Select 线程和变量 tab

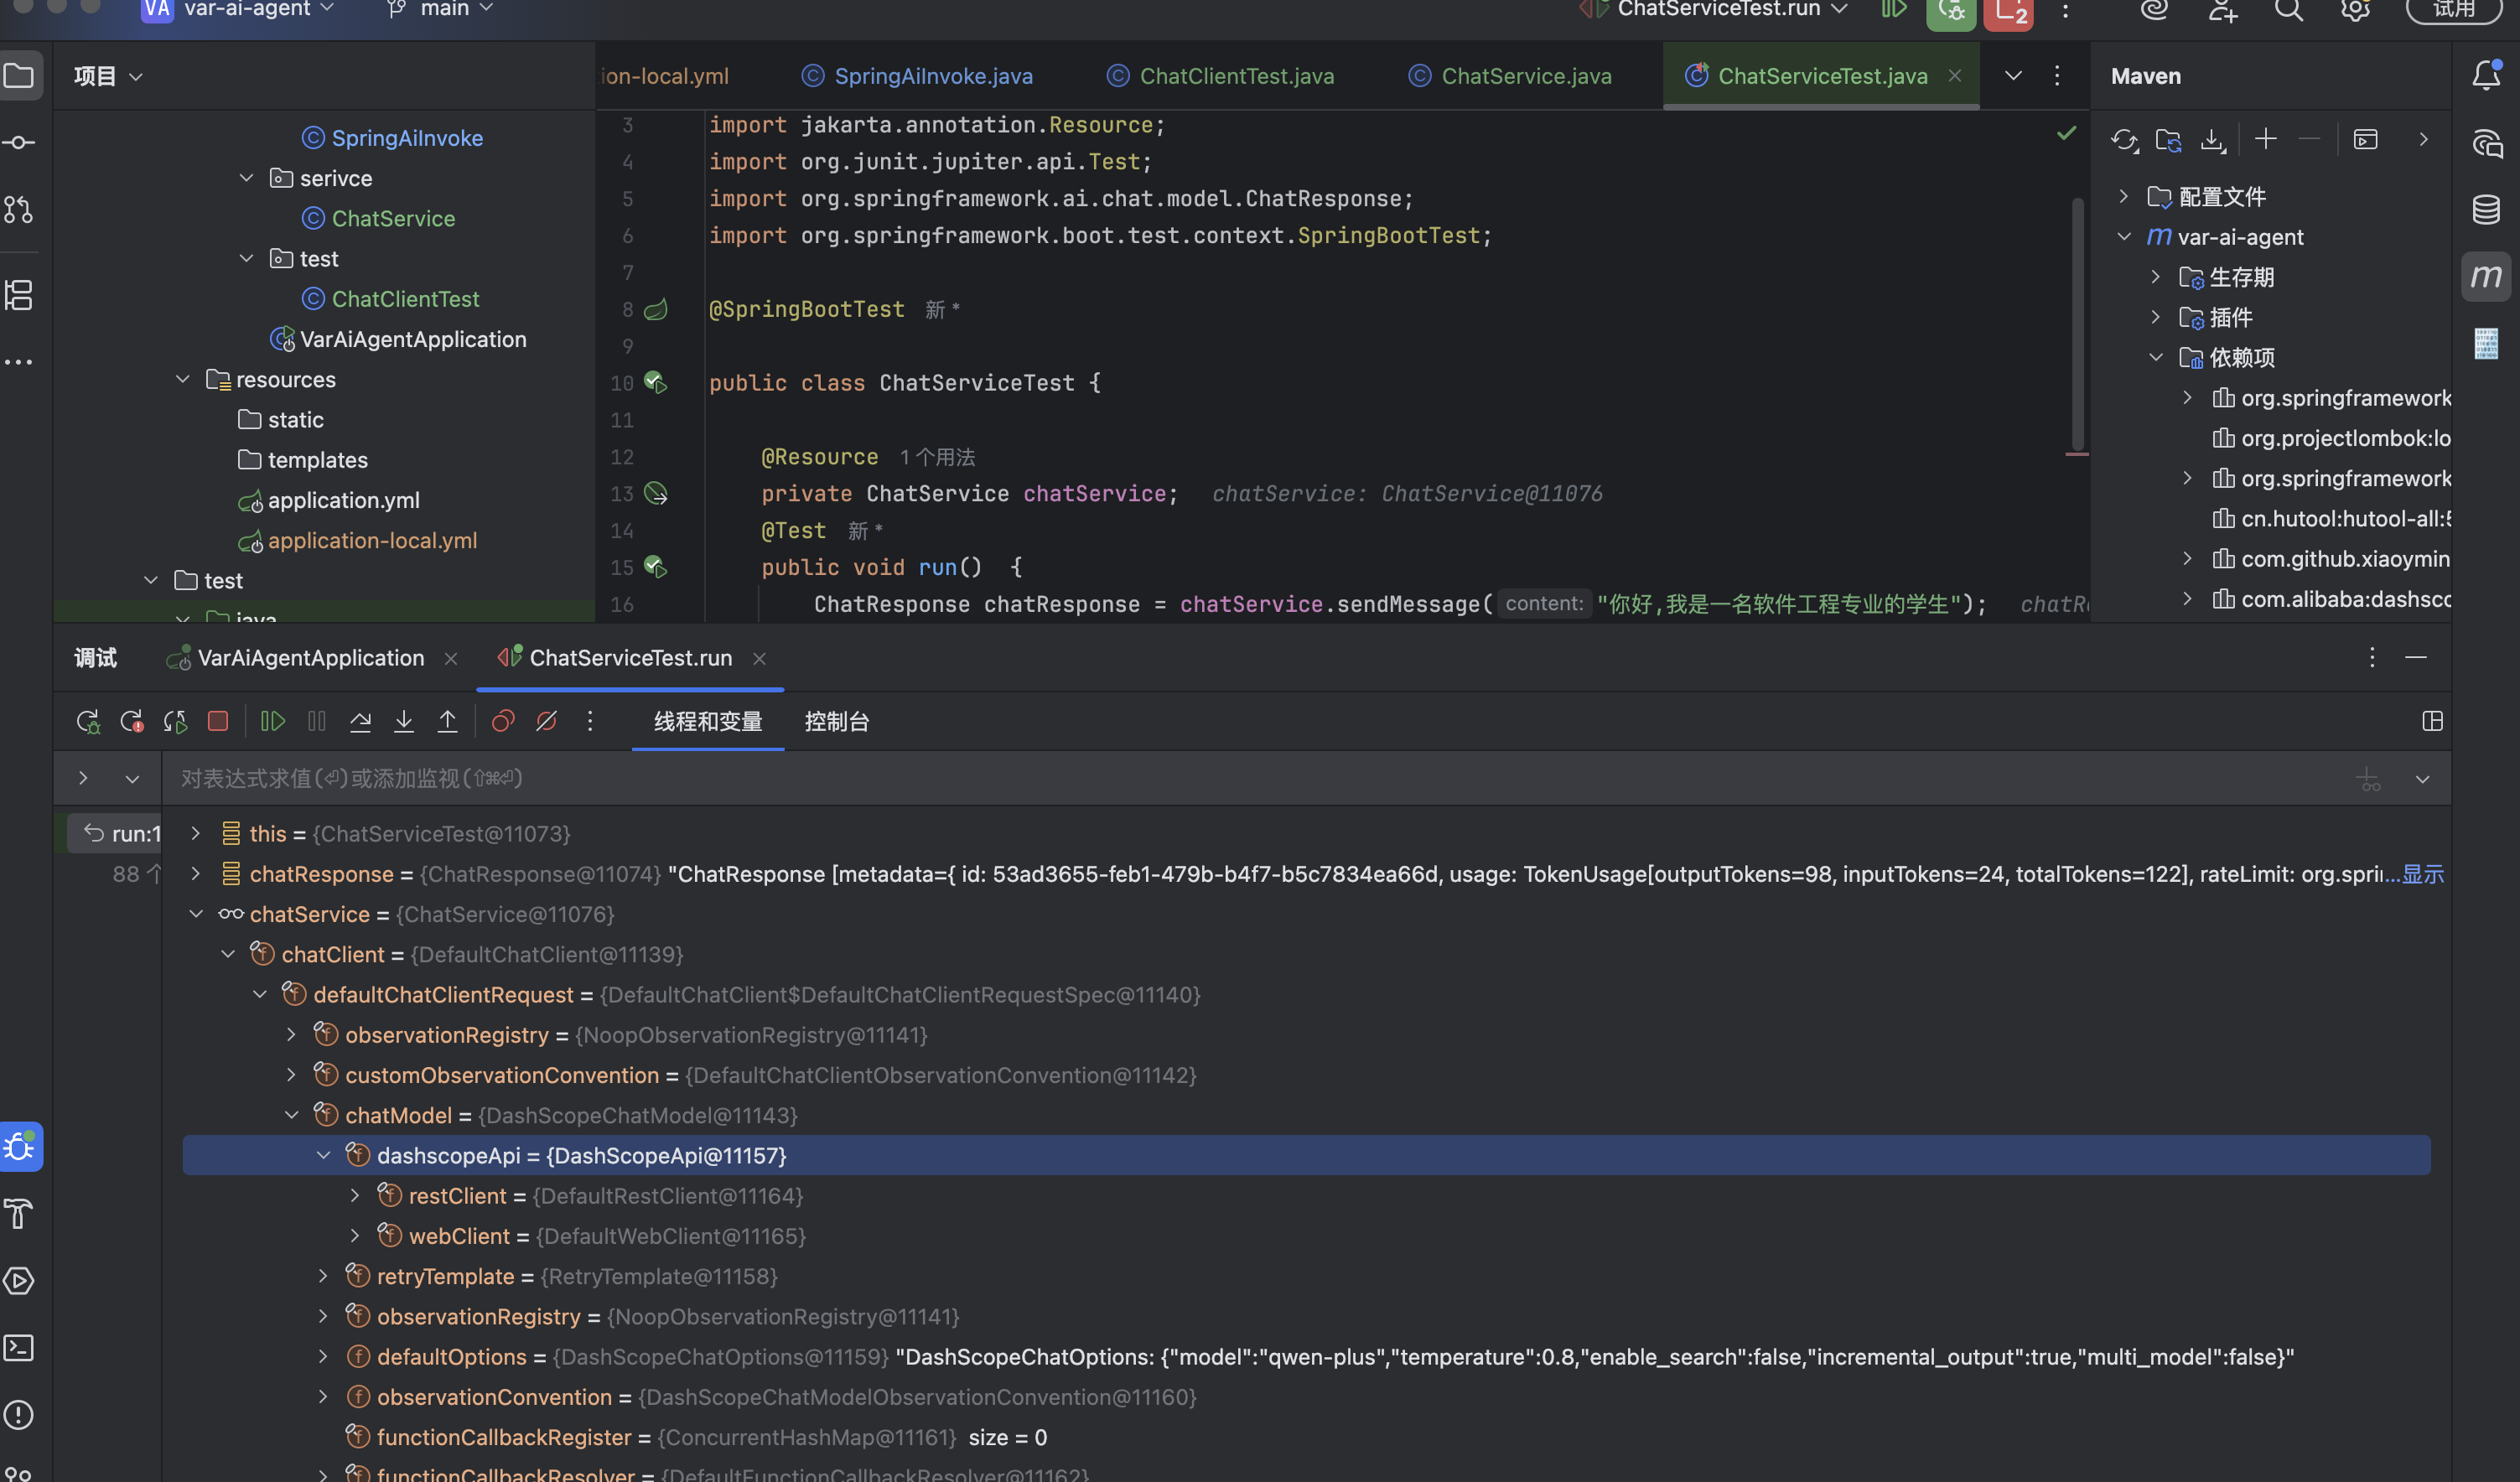(708, 722)
